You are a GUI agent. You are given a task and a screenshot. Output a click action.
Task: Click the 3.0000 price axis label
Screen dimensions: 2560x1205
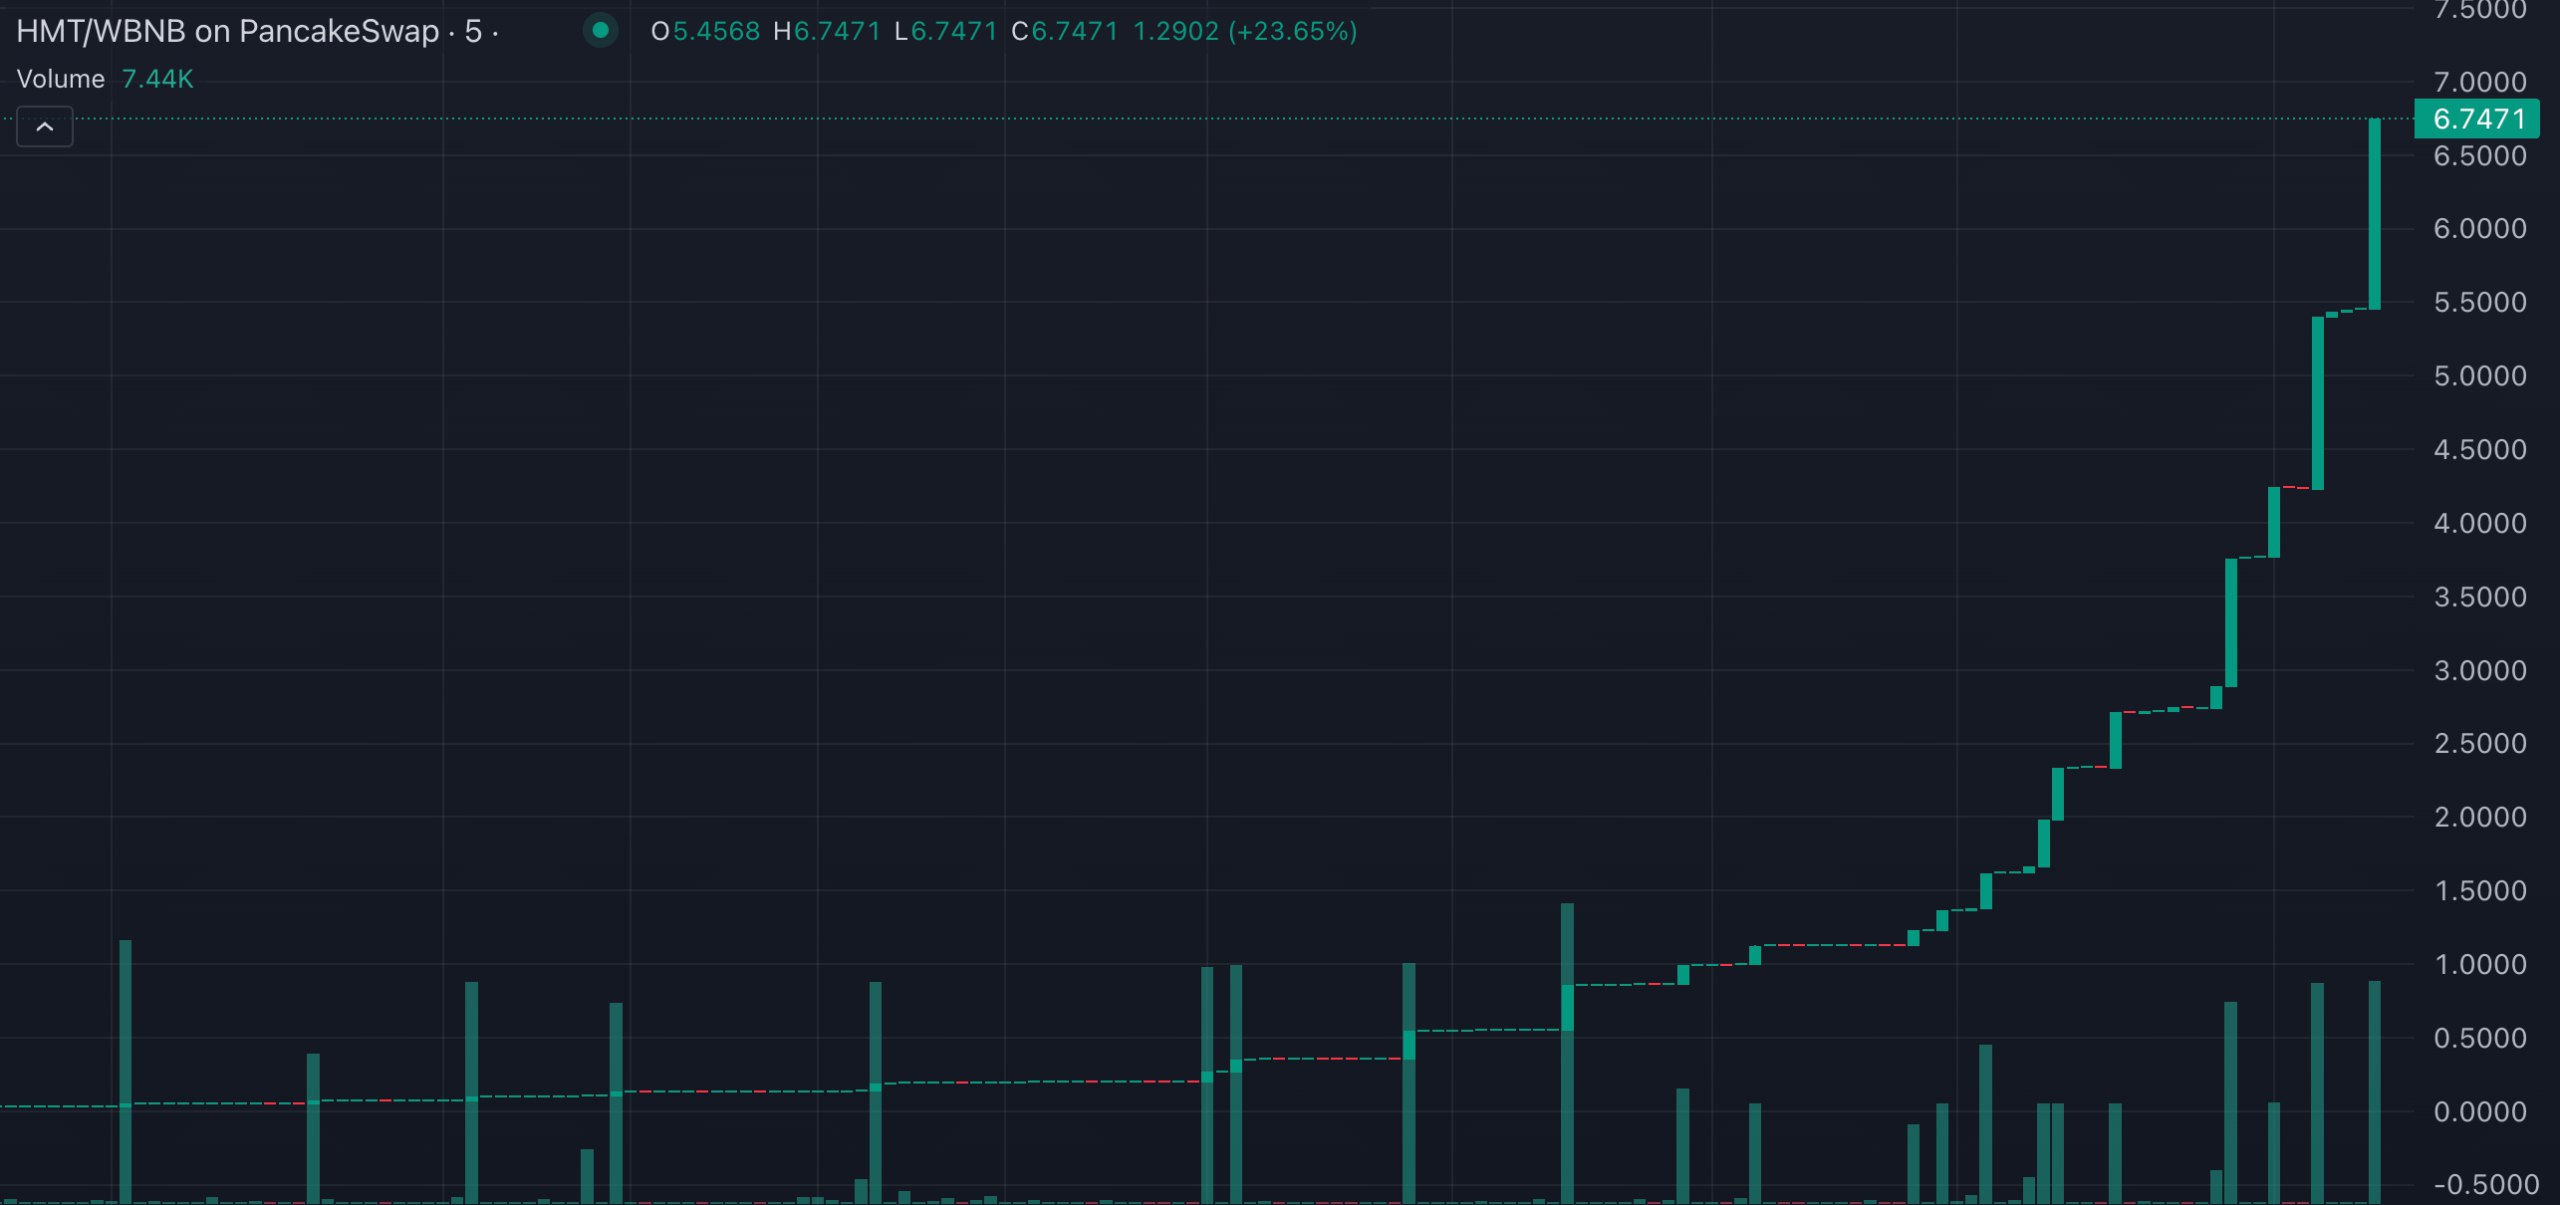point(2480,670)
